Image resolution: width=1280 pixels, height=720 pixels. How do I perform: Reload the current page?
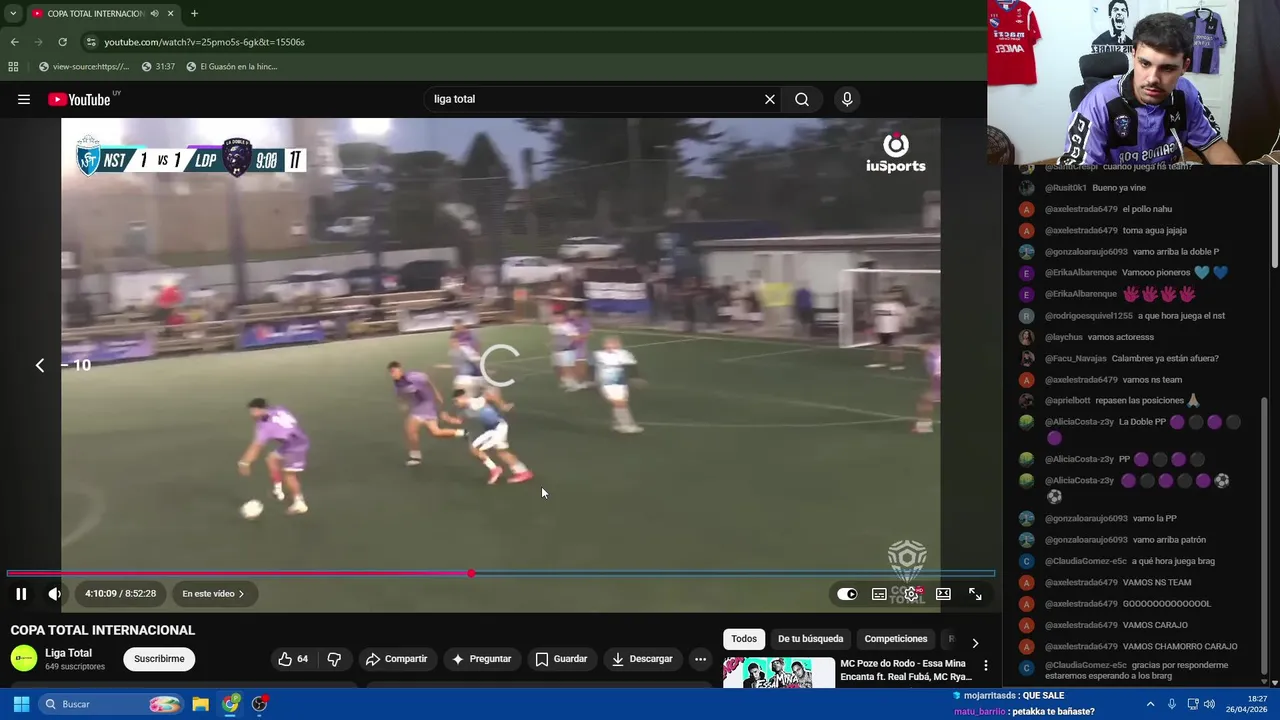pyautogui.click(x=62, y=42)
